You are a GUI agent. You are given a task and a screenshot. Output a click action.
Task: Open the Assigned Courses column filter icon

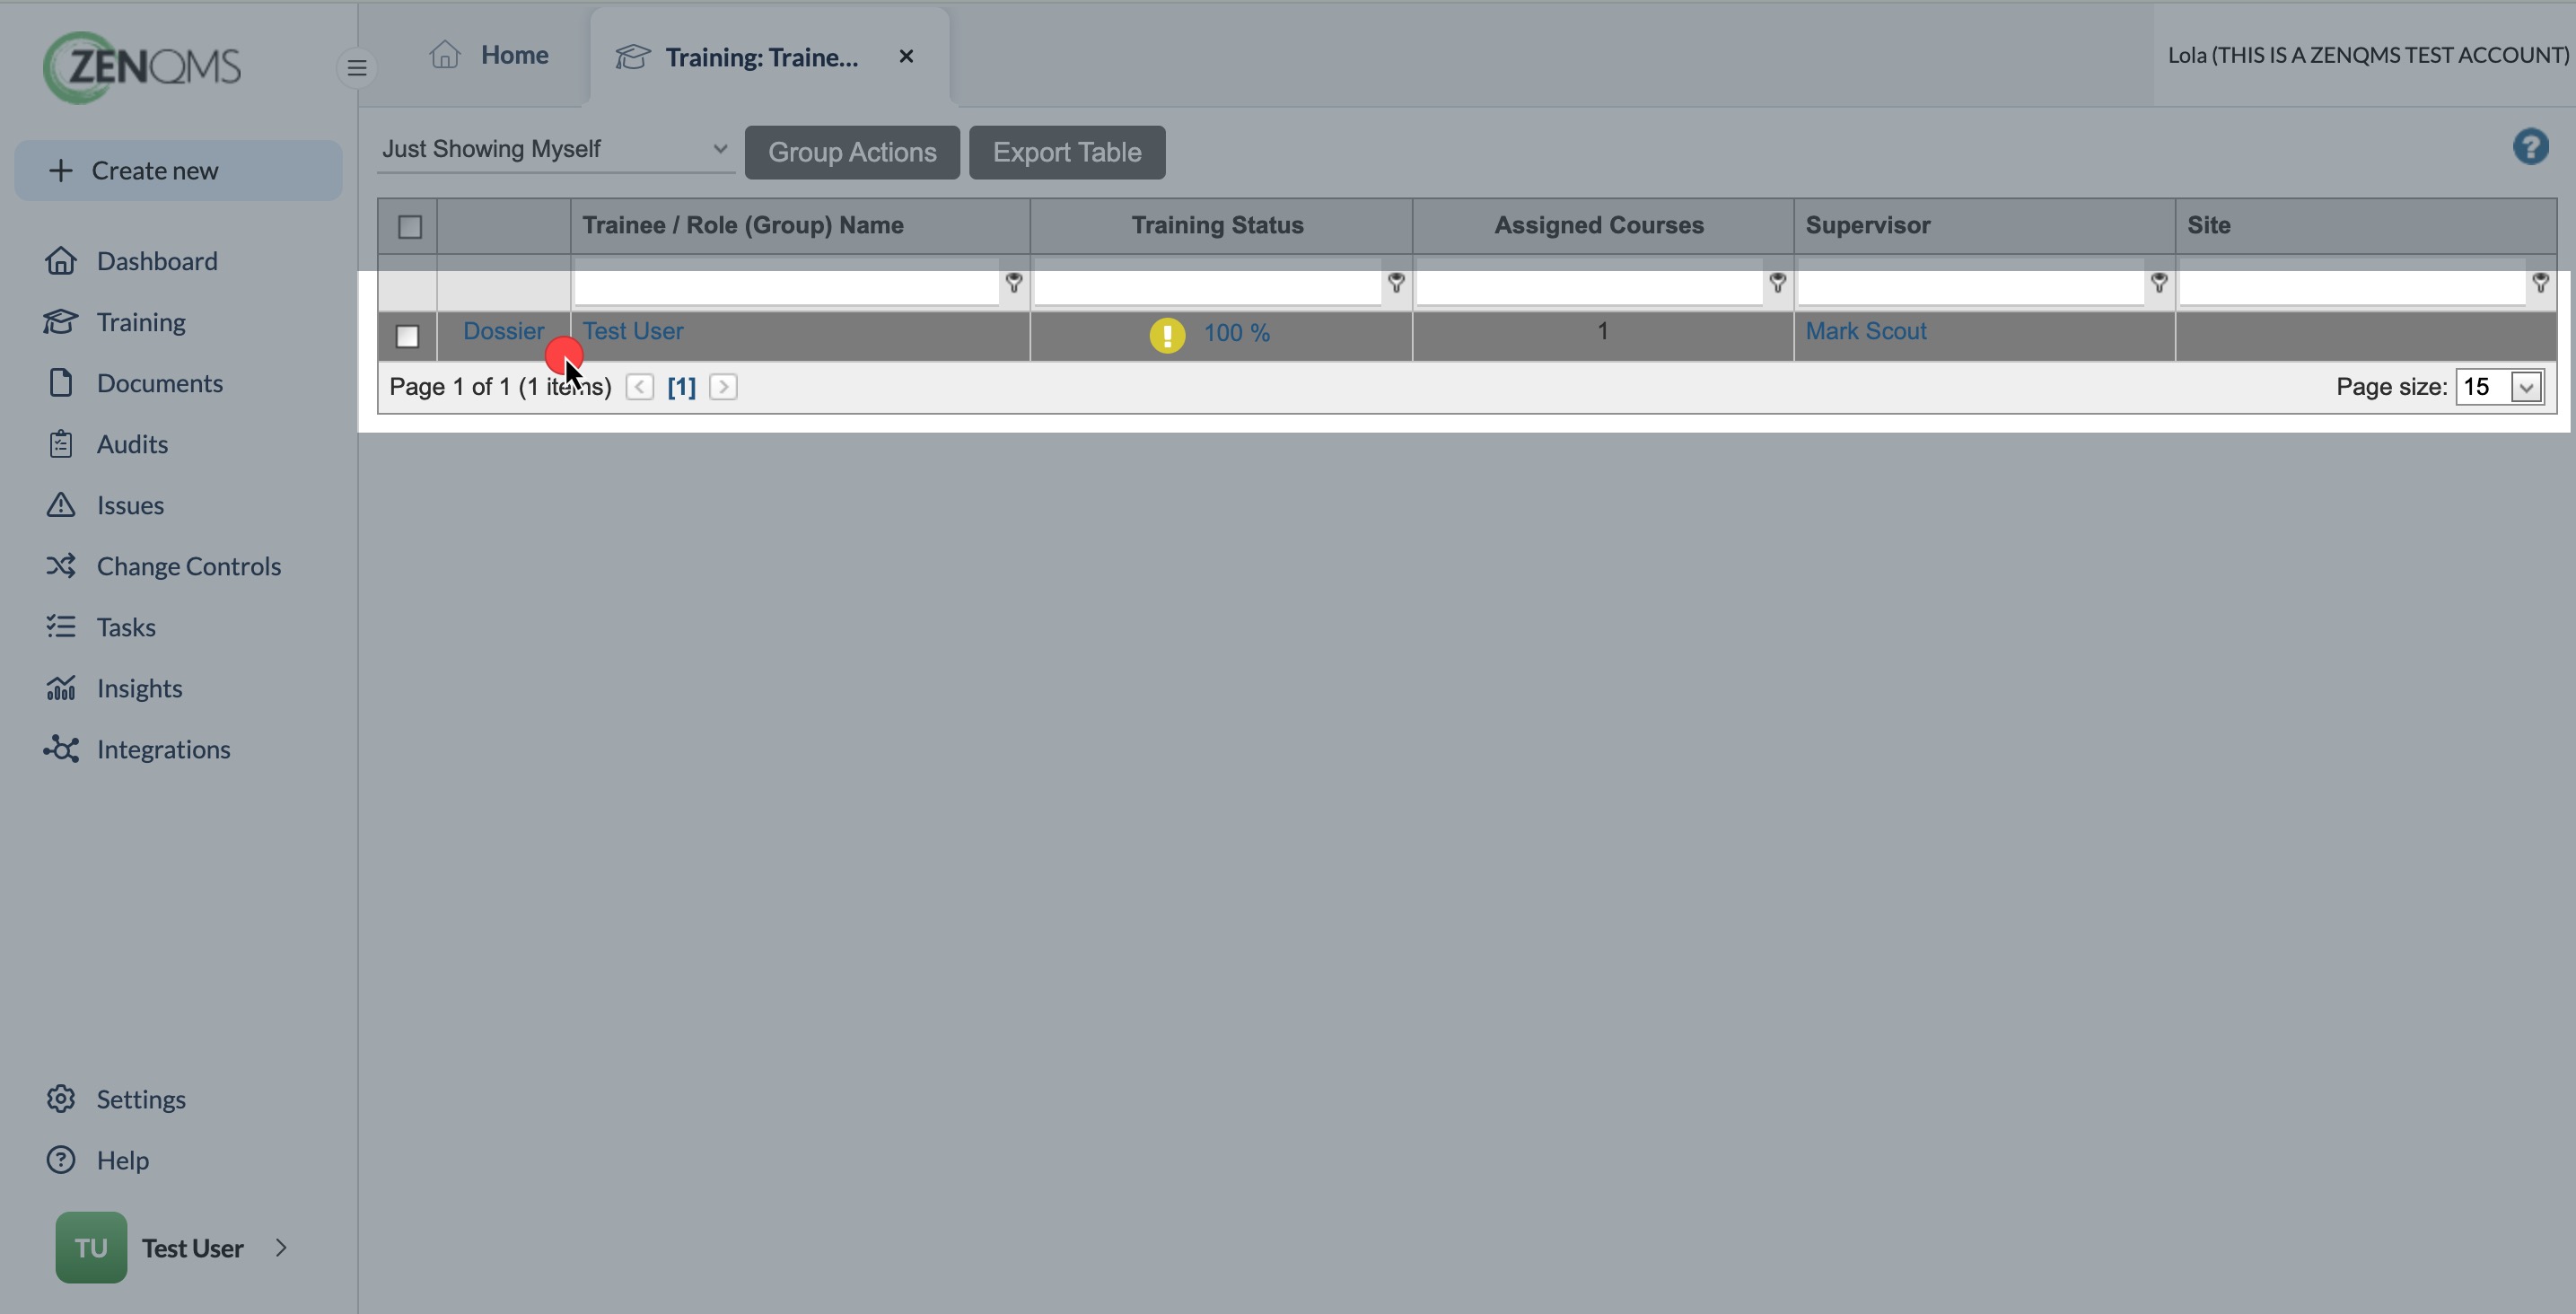pyautogui.click(x=1777, y=283)
